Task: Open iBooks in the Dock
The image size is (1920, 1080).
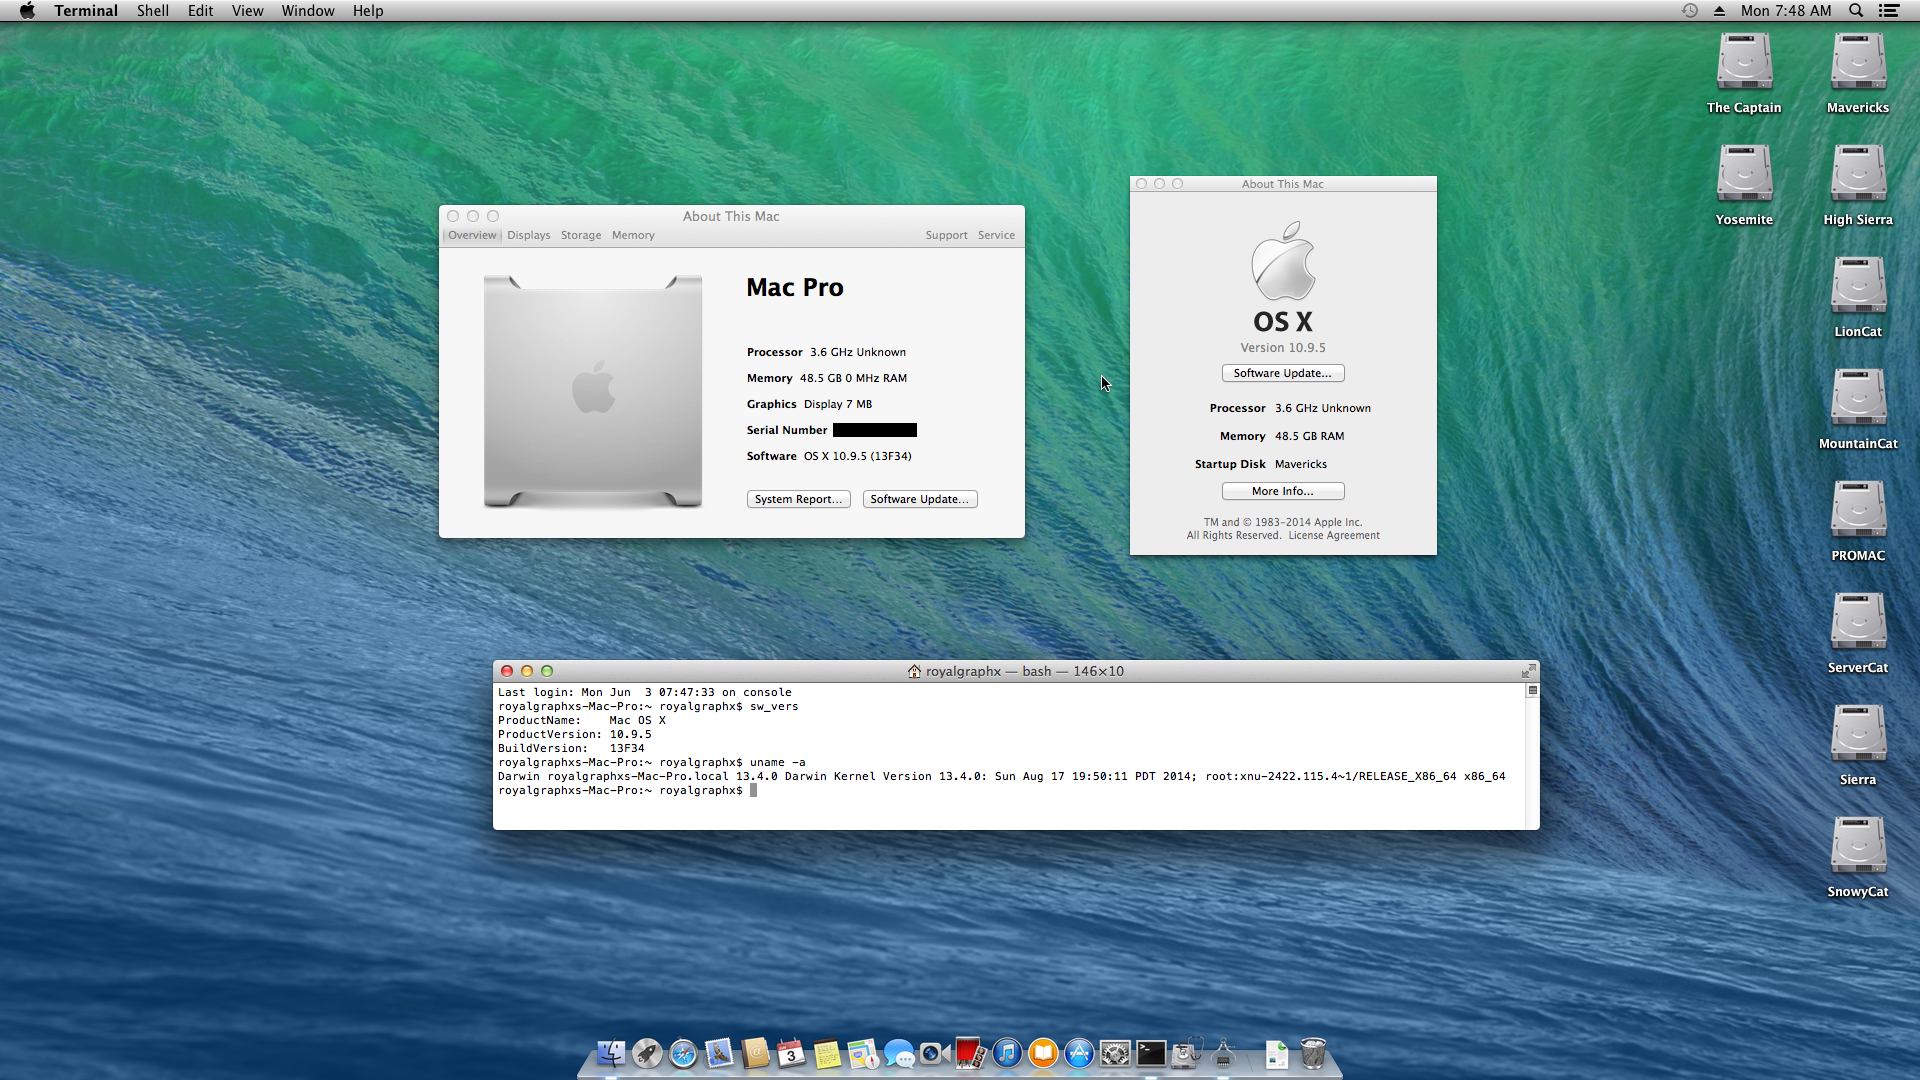Action: (x=1043, y=1053)
